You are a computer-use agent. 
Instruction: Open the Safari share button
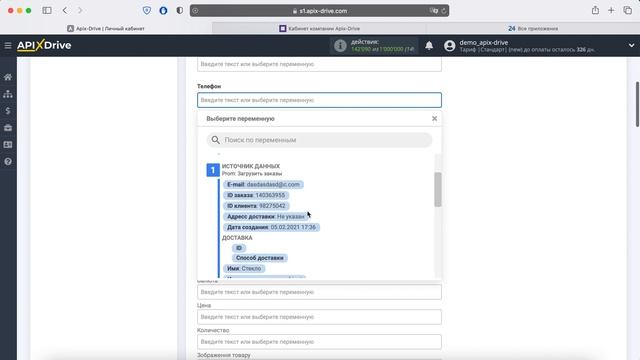point(595,11)
